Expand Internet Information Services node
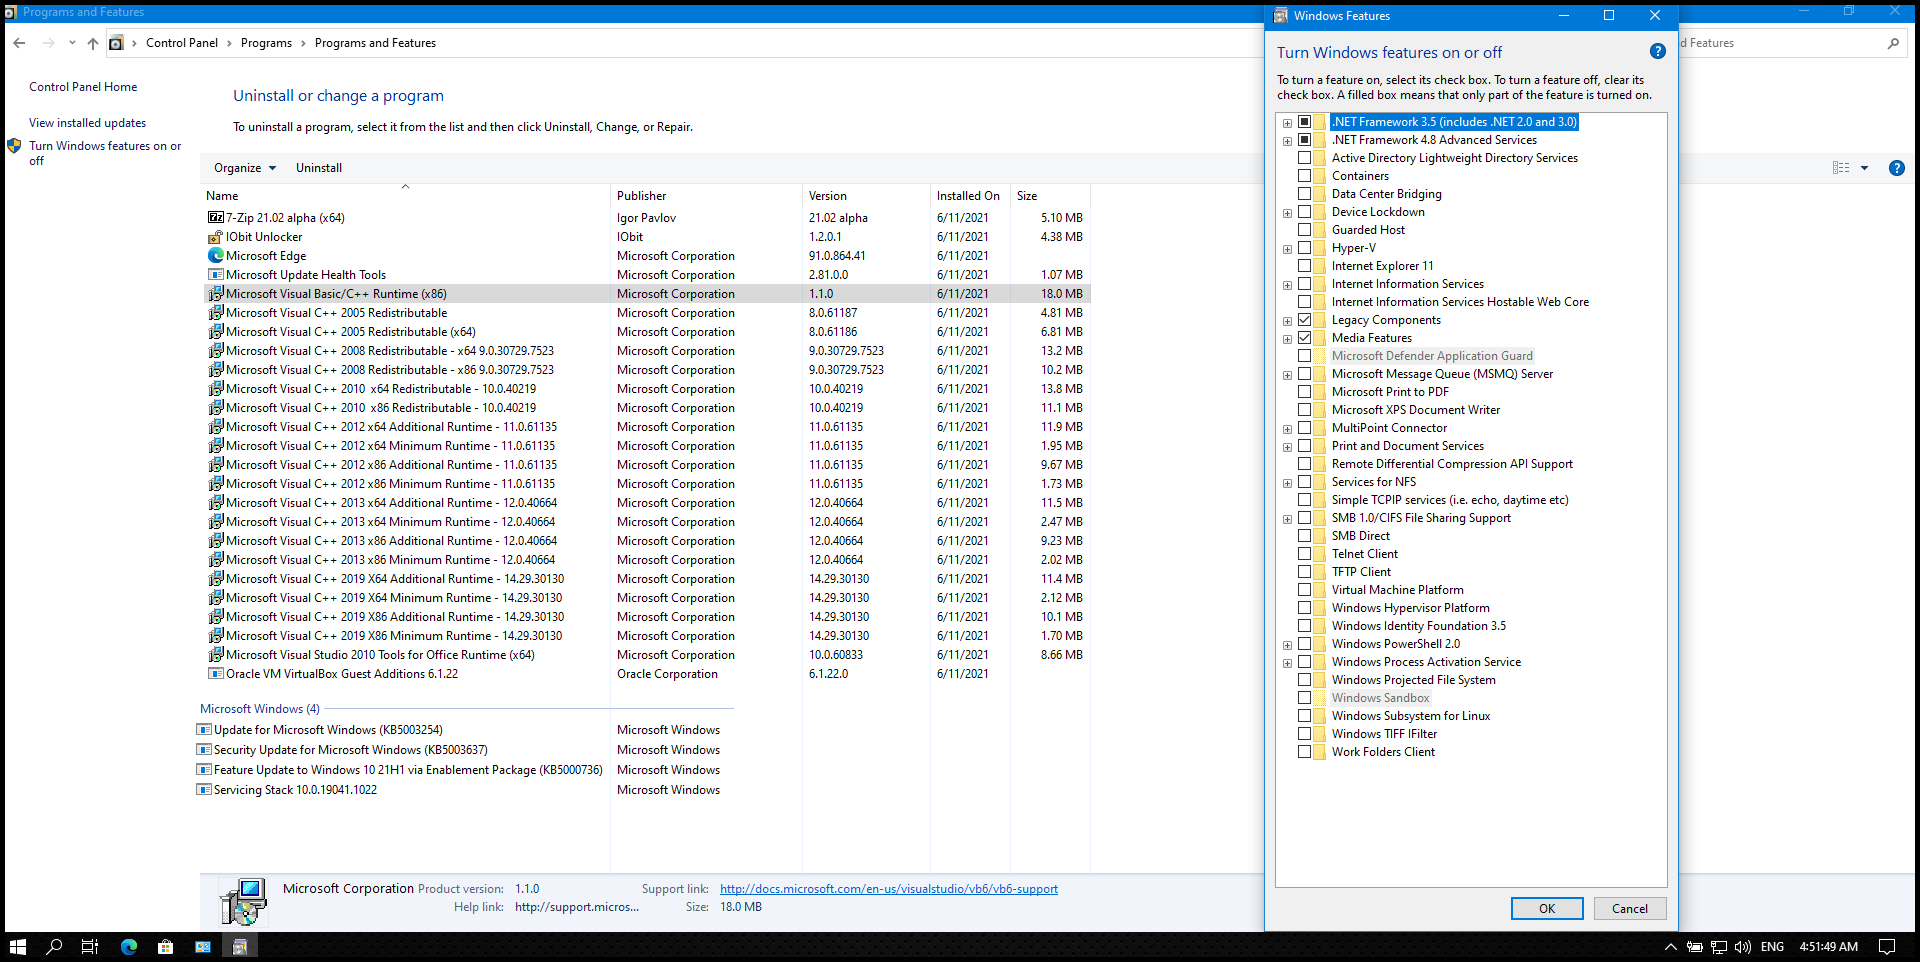 (x=1288, y=285)
